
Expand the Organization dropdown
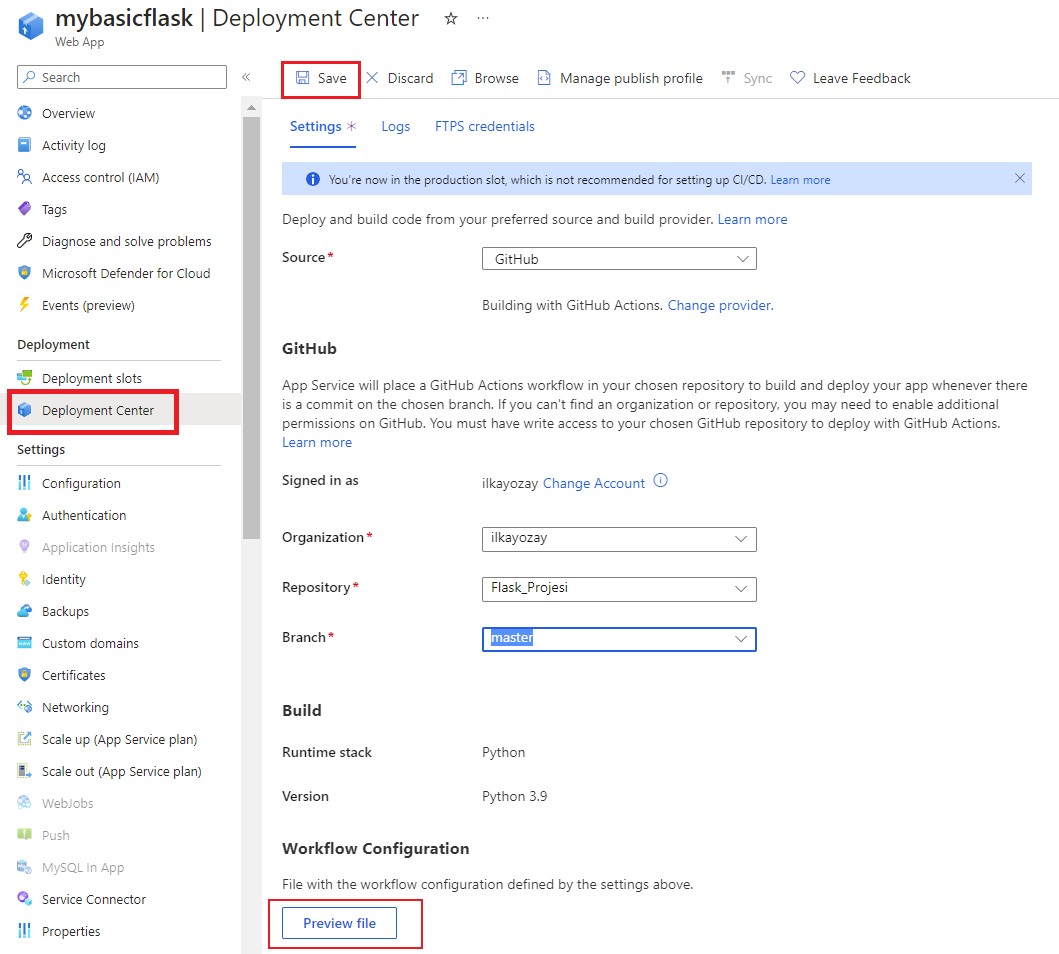tap(619, 539)
